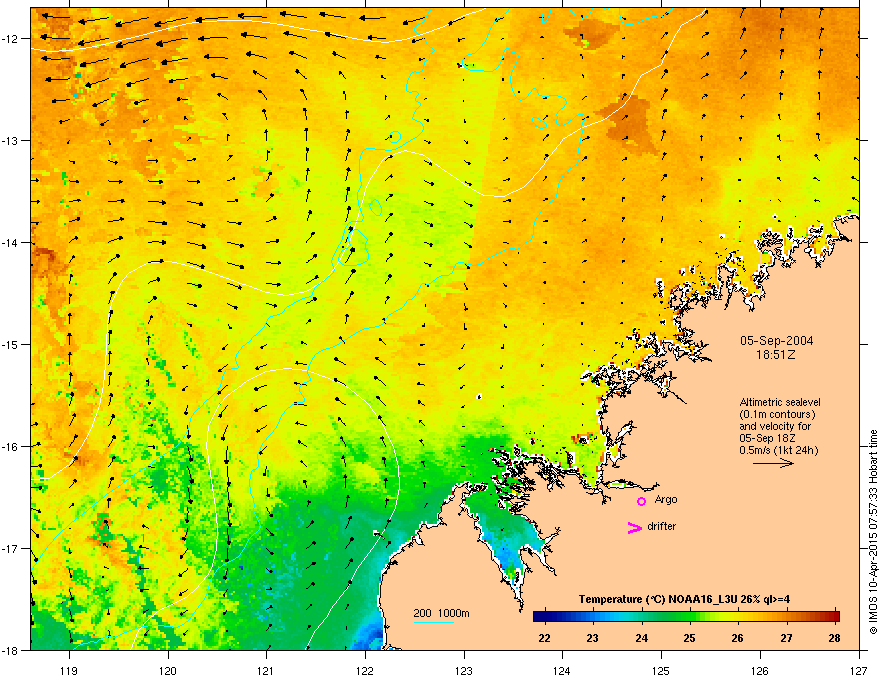Click the 'drifter' legend label

(662, 526)
